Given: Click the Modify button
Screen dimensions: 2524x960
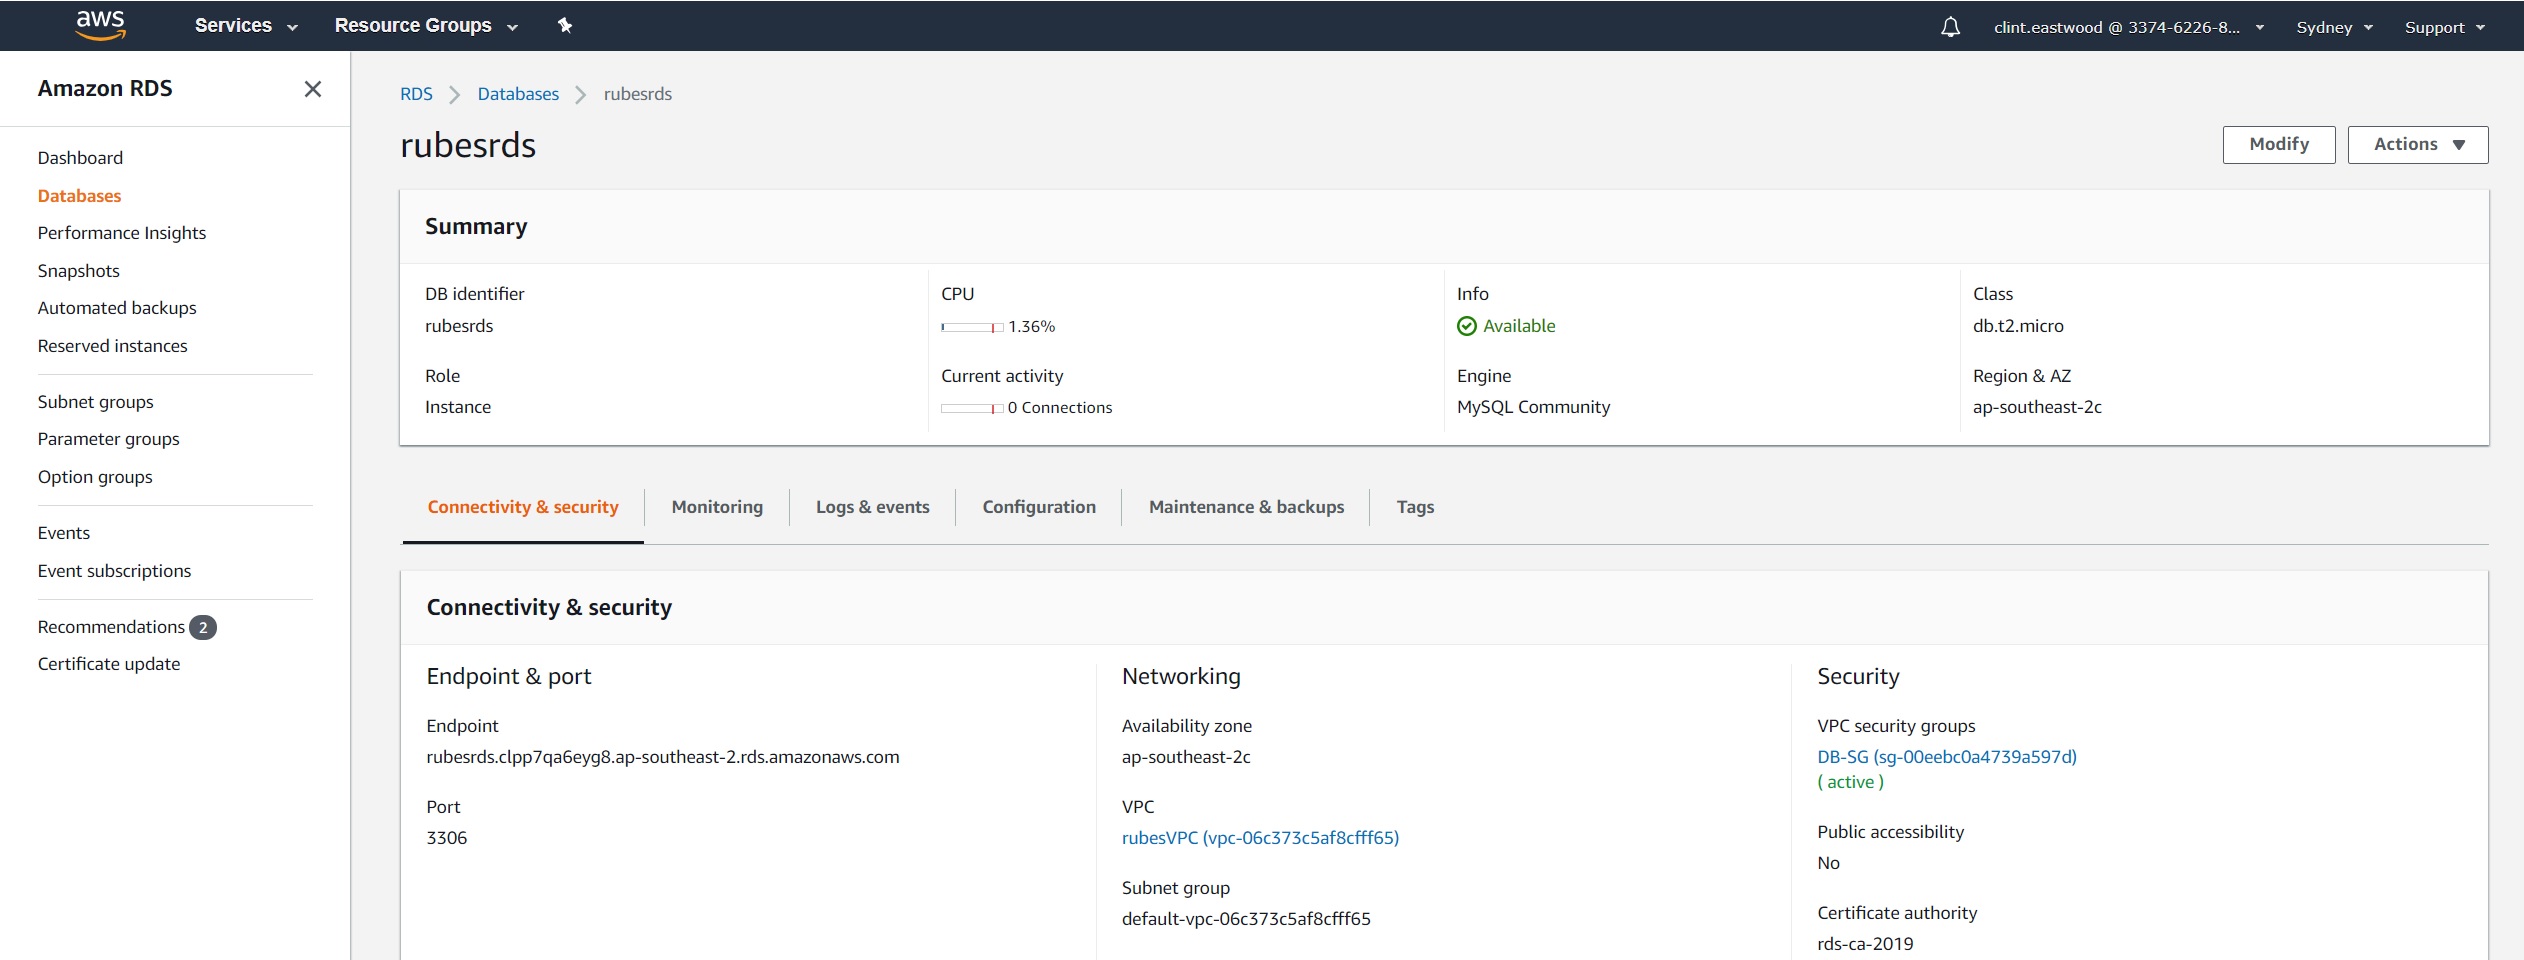Looking at the screenshot, I should [2278, 144].
